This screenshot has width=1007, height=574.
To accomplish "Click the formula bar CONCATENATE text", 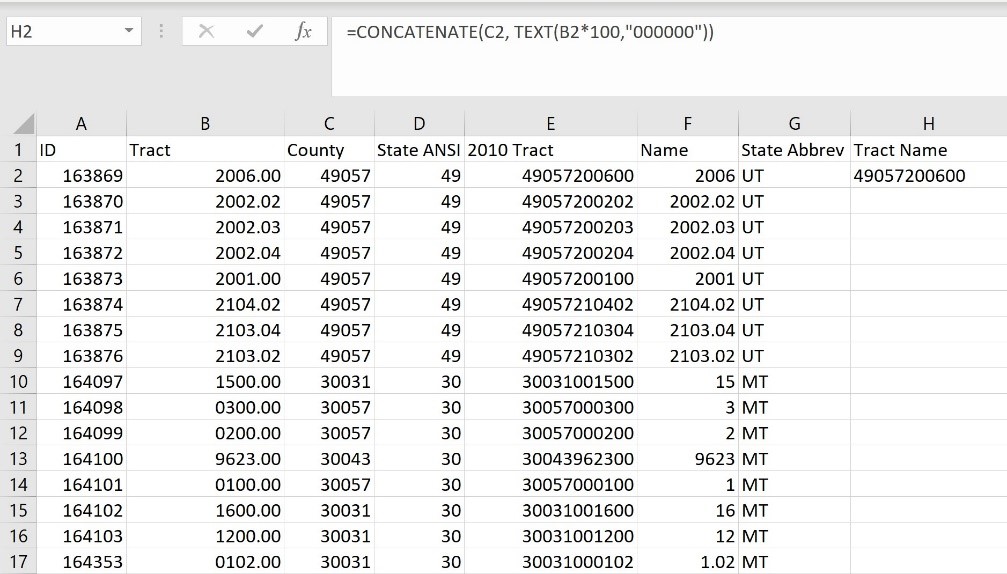I will (530, 32).
